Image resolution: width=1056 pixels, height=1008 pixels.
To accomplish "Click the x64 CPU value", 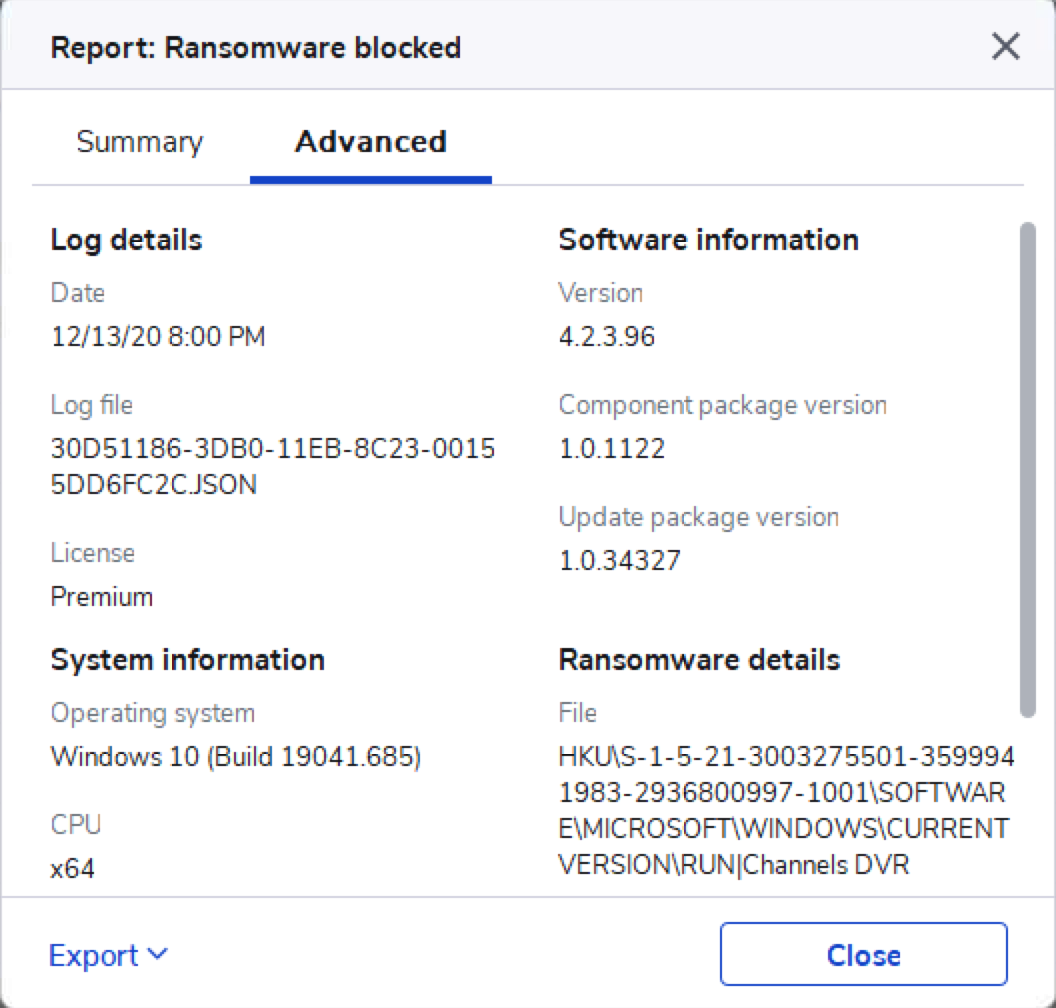I will pos(73,868).
